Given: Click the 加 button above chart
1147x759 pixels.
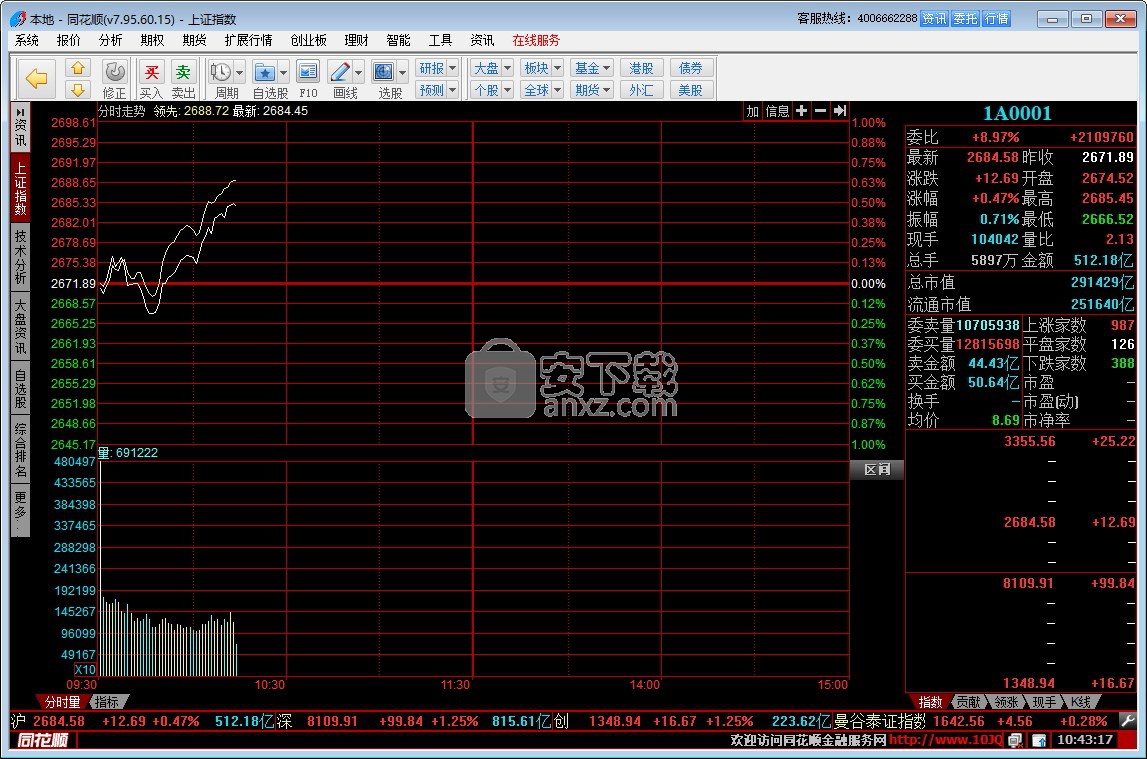Looking at the screenshot, I should point(753,111).
